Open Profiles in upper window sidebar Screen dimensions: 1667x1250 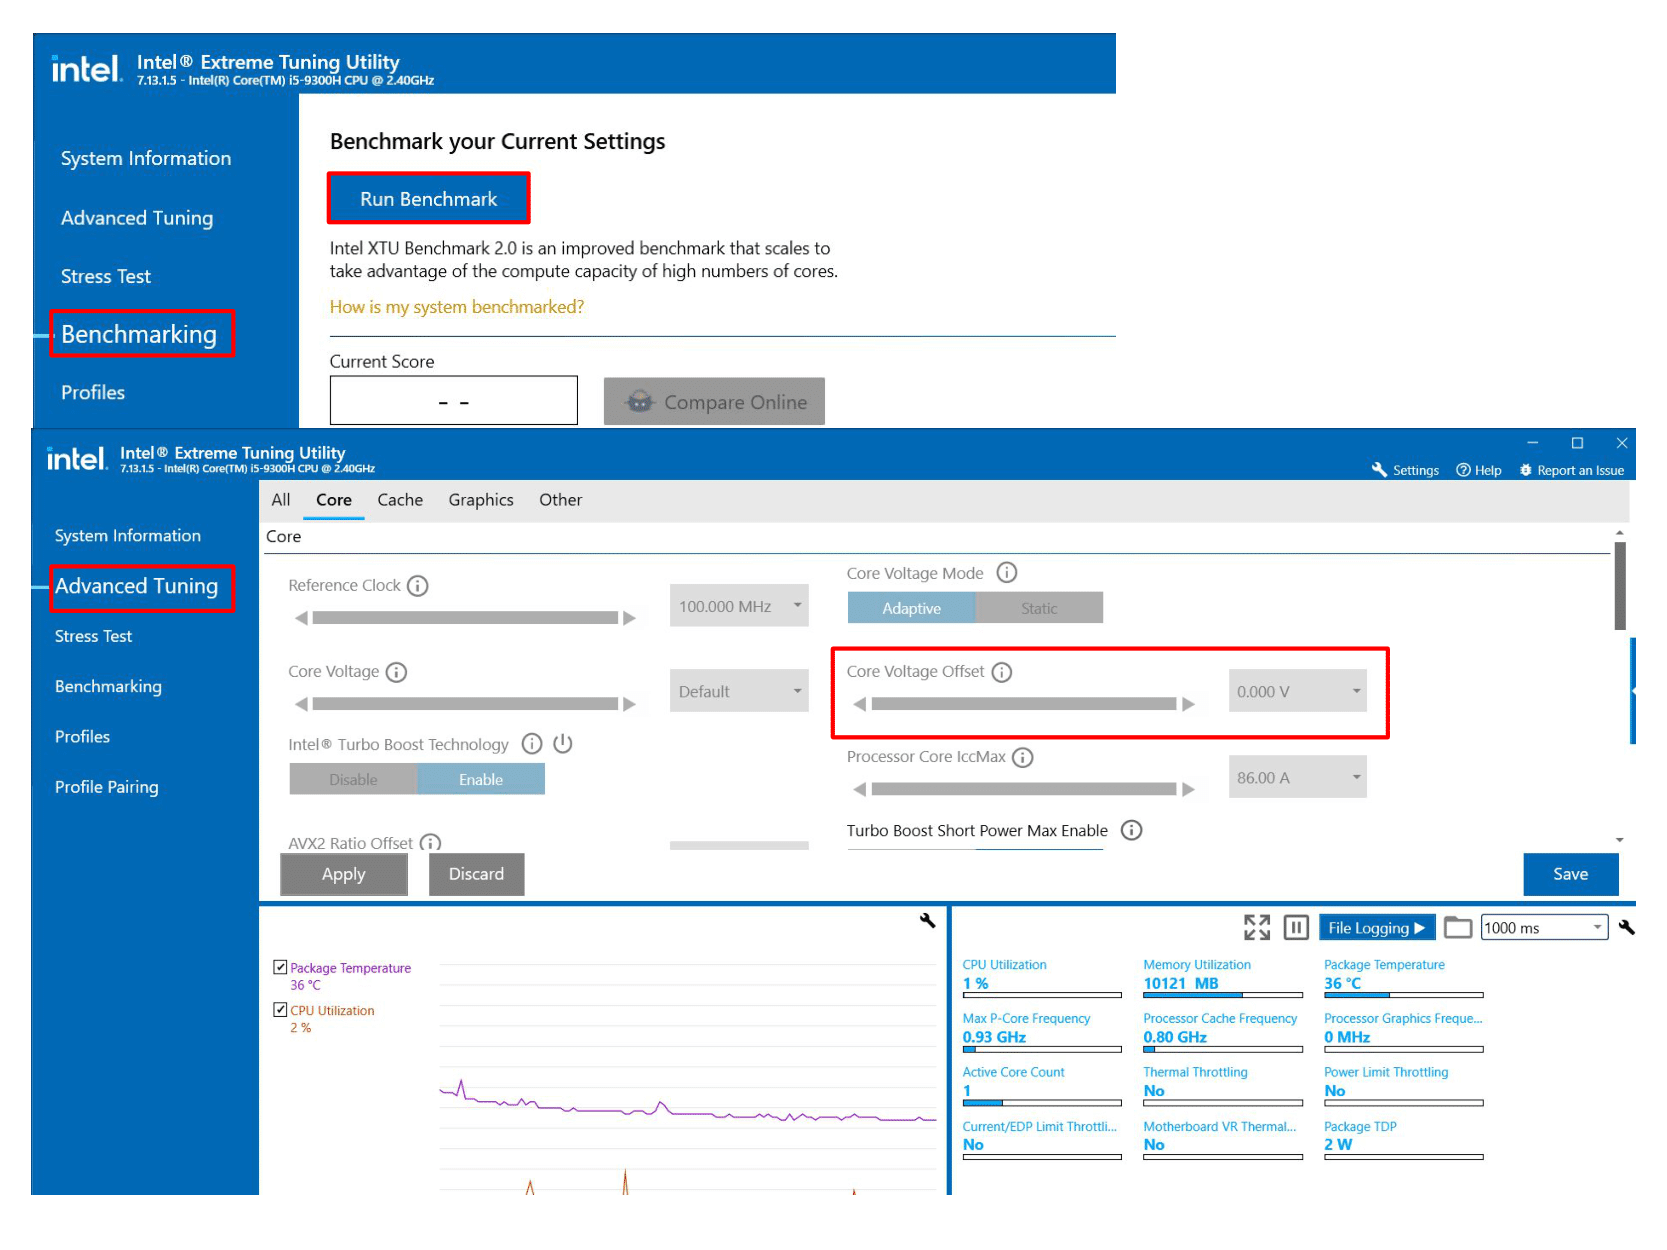pos(93,392)
